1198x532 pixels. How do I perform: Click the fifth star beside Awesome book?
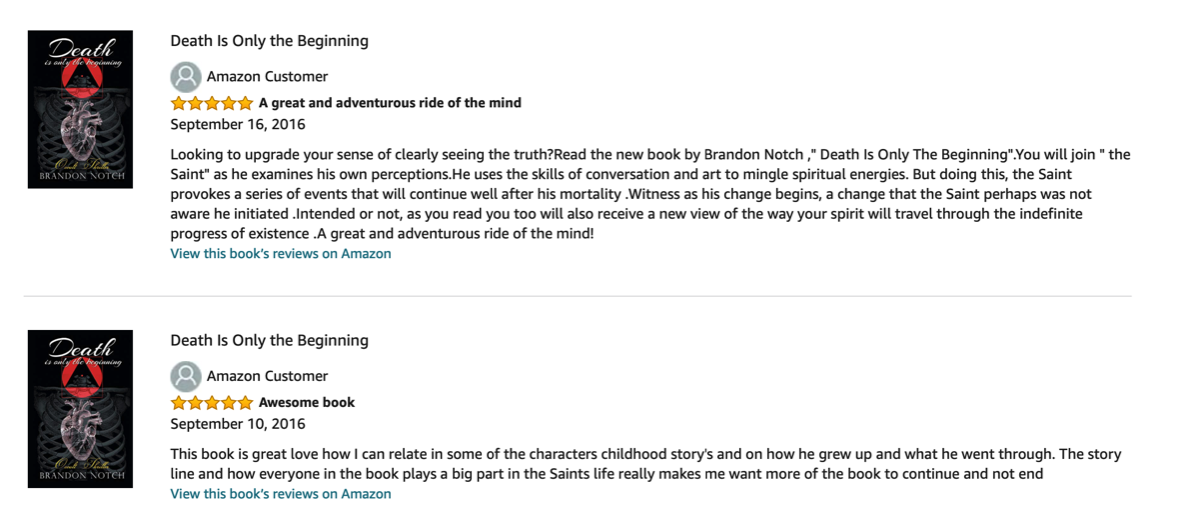245,403
